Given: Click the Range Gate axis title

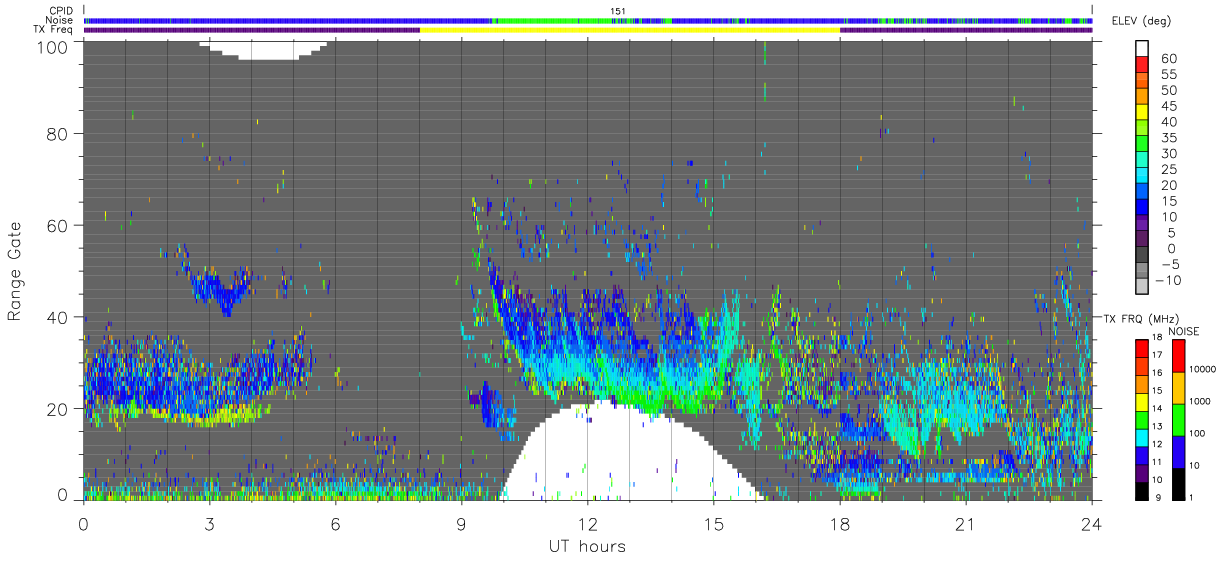Looking at the screenshot, I should (x=15, y=272).
